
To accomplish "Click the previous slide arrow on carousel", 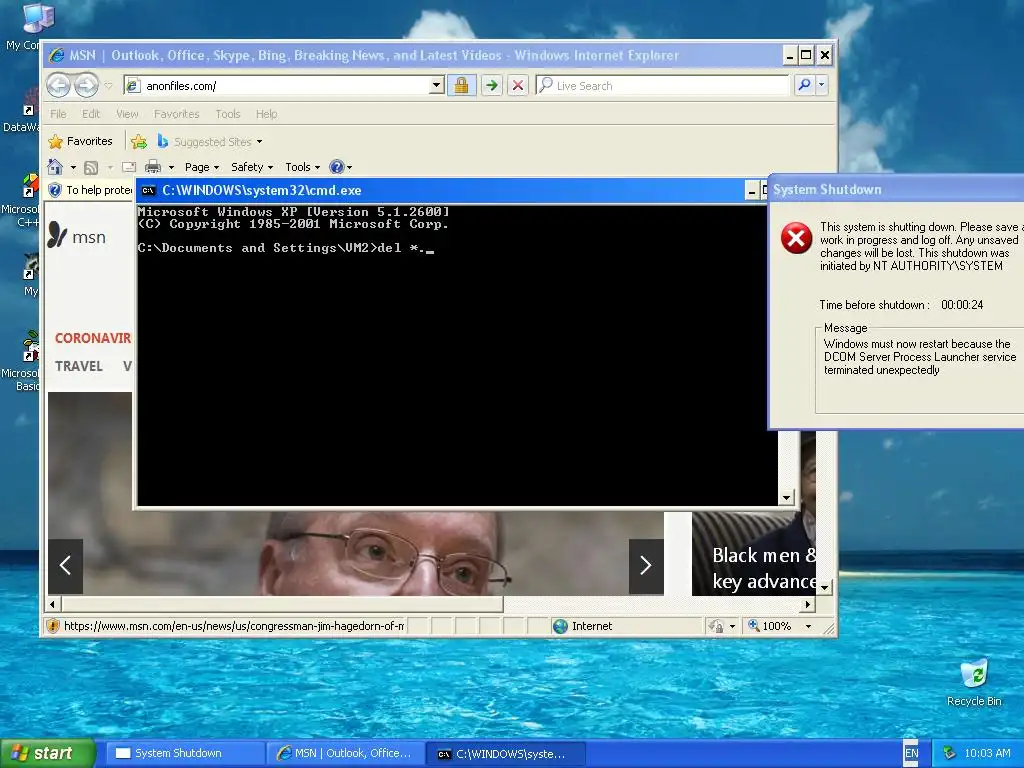I will point(65,566).
